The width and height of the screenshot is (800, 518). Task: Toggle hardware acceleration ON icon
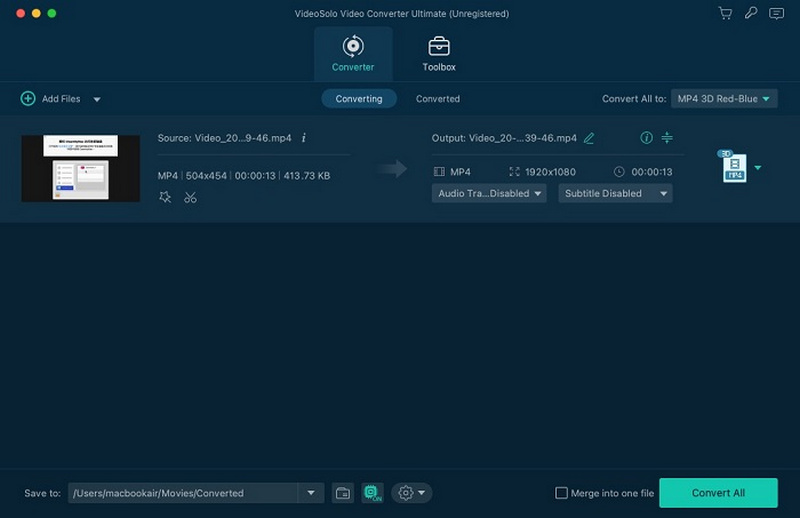[372, 493]
